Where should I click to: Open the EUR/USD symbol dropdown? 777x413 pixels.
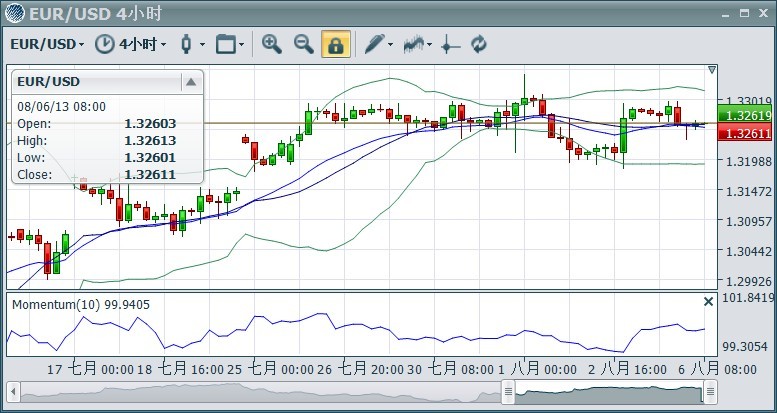(47, 45)
